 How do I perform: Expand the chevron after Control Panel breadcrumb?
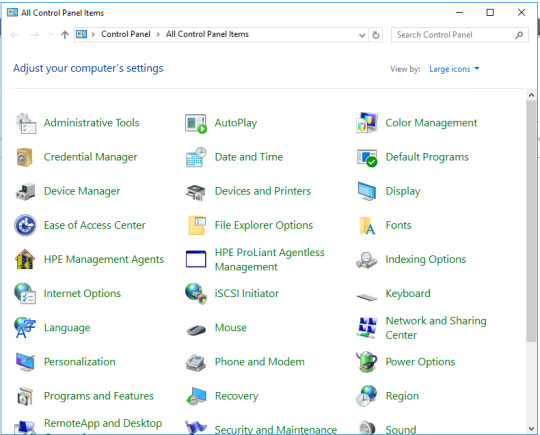coord(158,34)
